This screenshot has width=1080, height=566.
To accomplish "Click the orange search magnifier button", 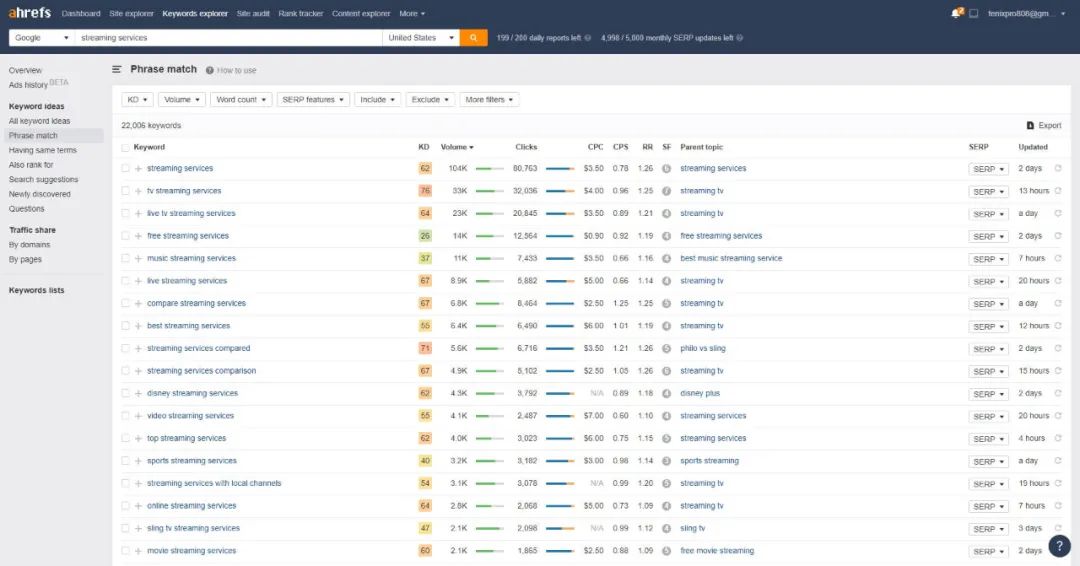I will pyautogui.click(x=473, y=38).
